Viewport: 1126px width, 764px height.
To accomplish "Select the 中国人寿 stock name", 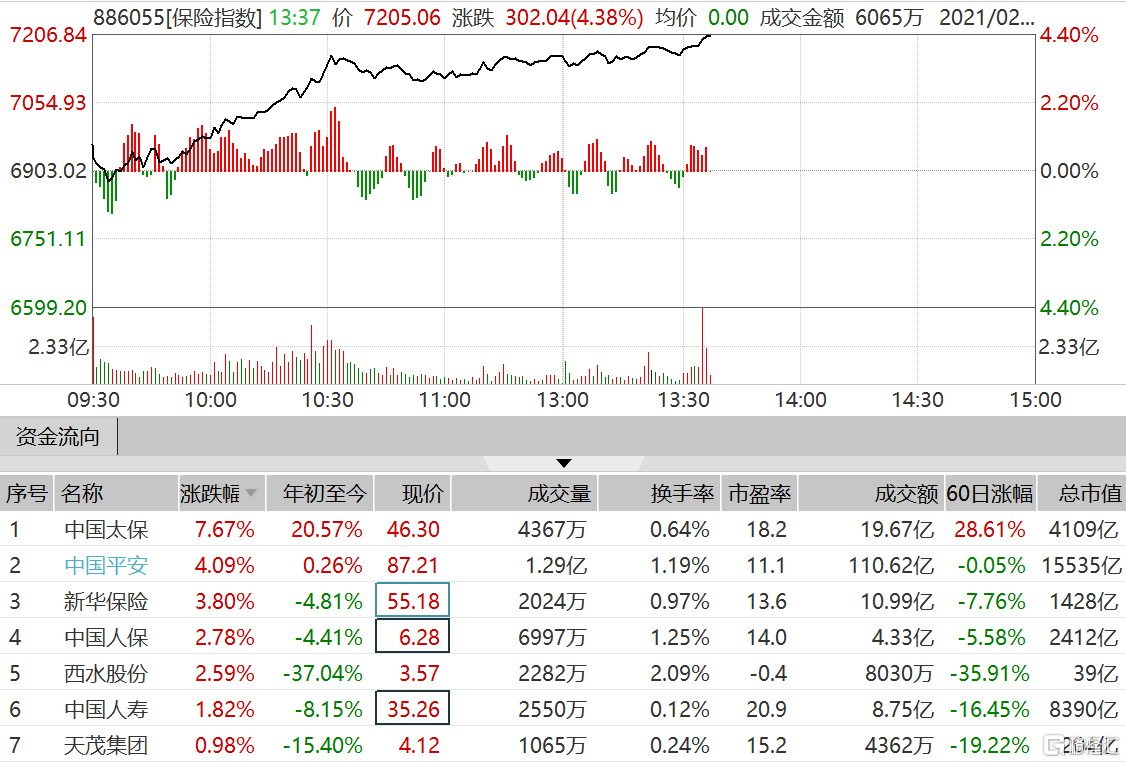I will click(106, 709).
